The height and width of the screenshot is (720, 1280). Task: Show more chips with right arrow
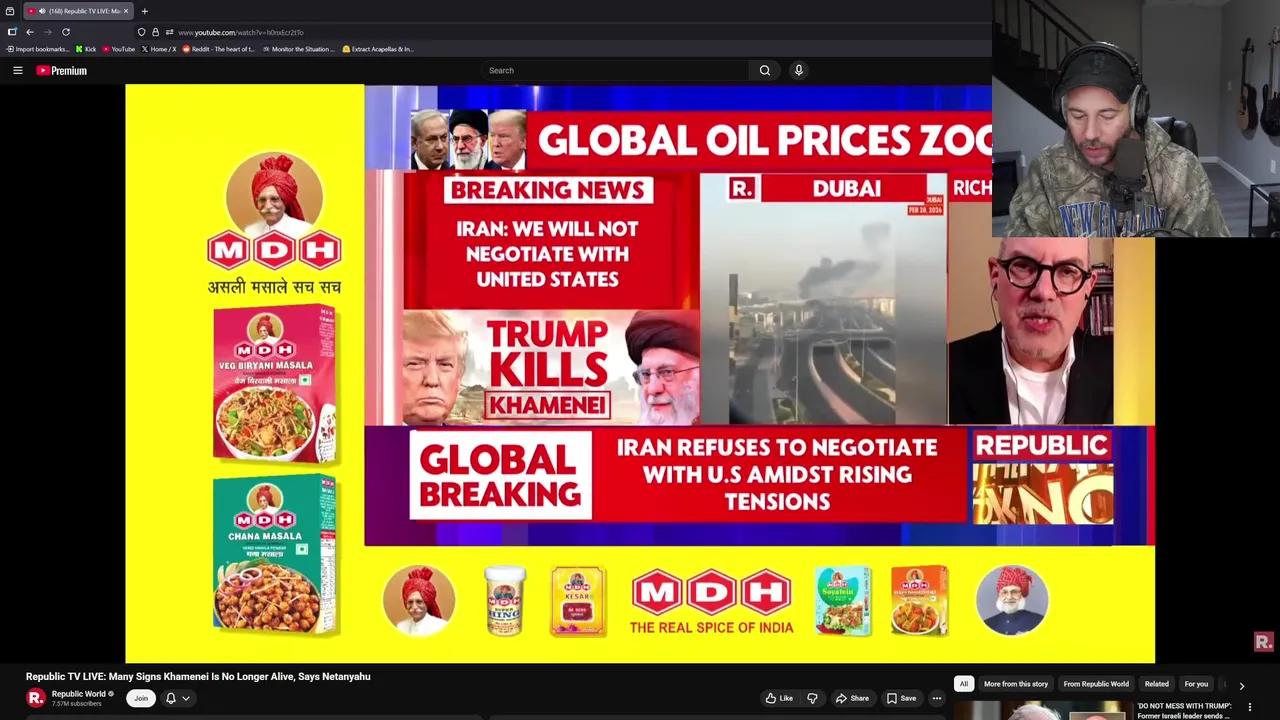1242,685
